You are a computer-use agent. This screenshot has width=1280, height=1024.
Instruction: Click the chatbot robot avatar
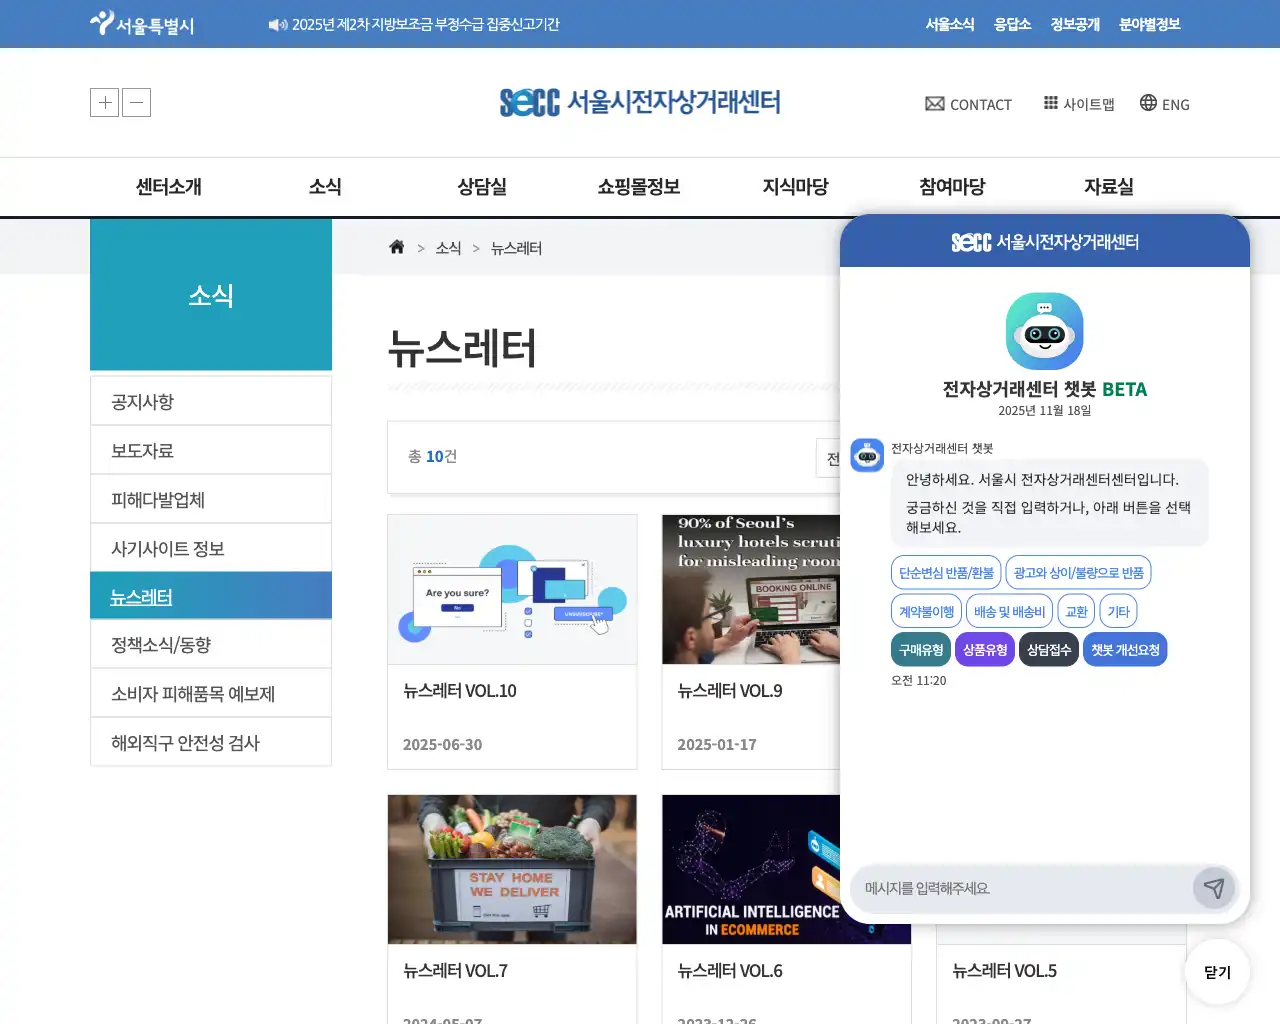pyautogui.click(x=1044, y=331)
